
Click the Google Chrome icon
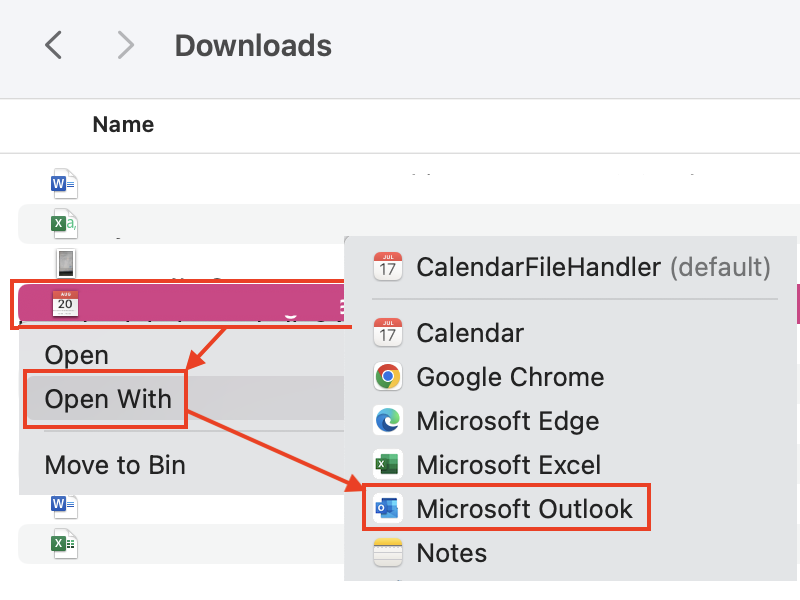pyautogui.click(x=388, y=377)
